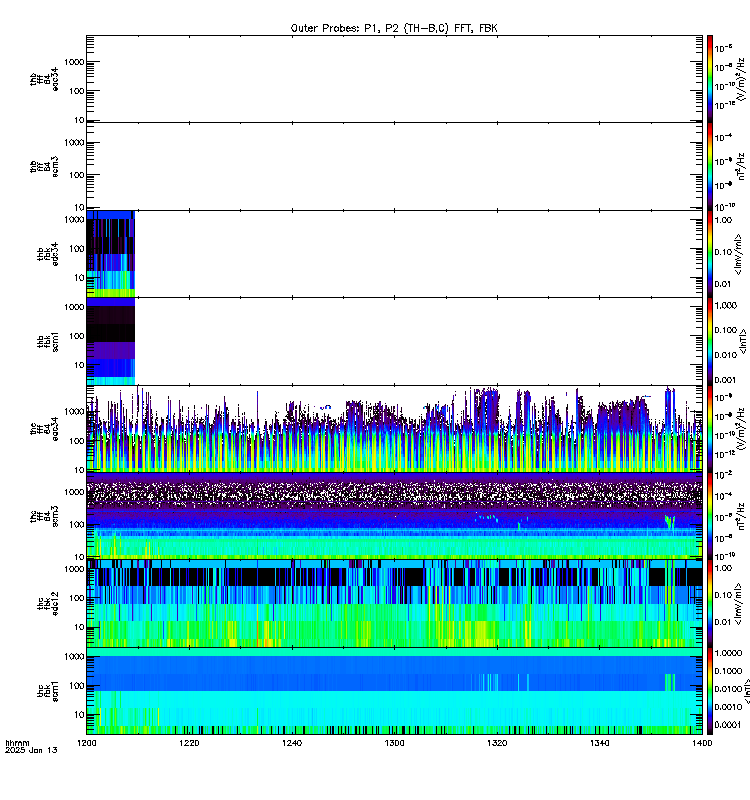Click the color bar beside the thc eac34 panel
Screen dimensions: 750x800
[x=710, y=429]
